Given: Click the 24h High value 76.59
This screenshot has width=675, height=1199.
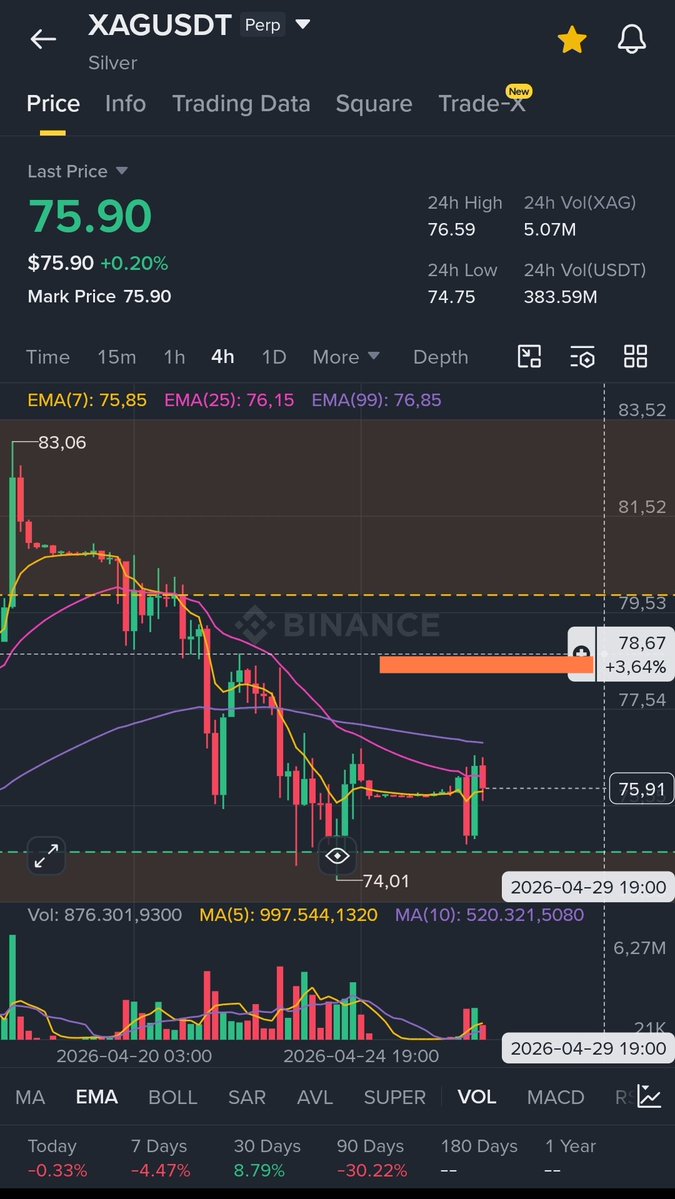Looking at the screenshot, I should [451, 229].
